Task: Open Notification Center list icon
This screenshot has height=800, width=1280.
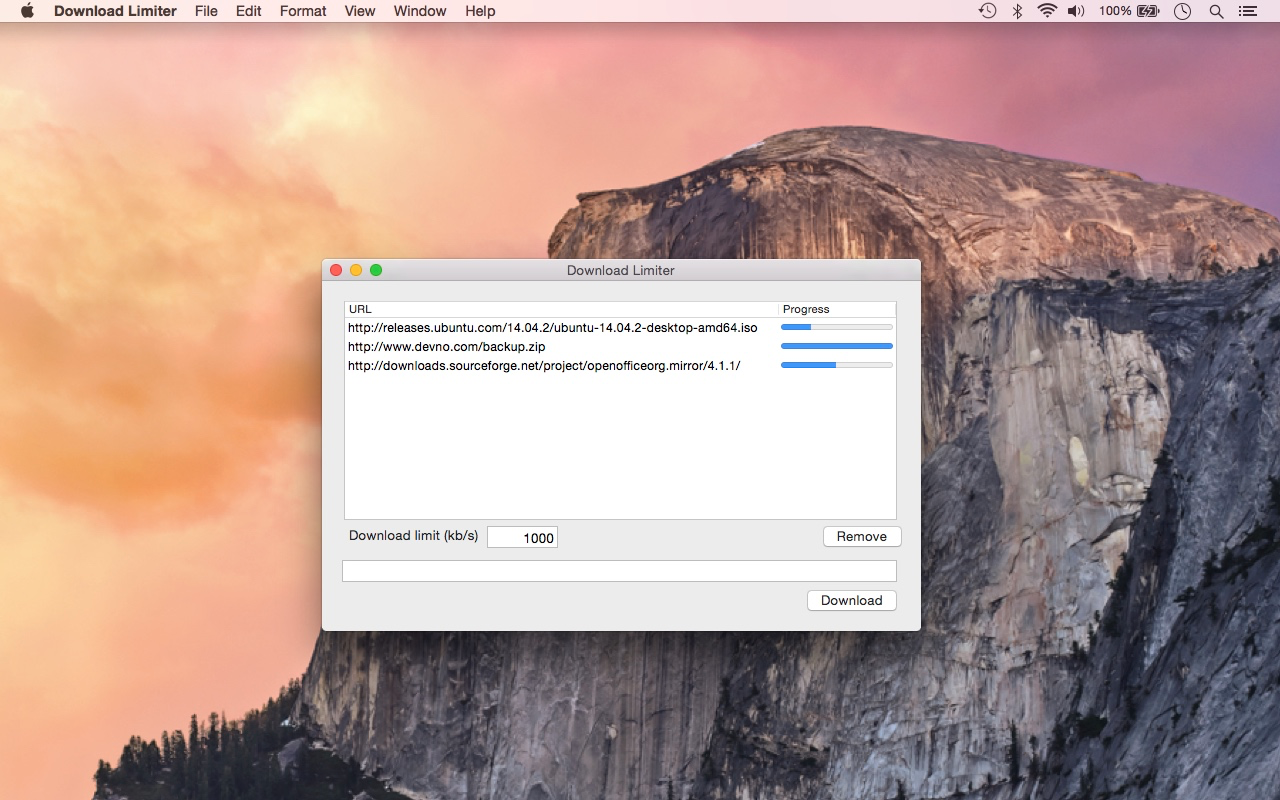Action: 1247,11
